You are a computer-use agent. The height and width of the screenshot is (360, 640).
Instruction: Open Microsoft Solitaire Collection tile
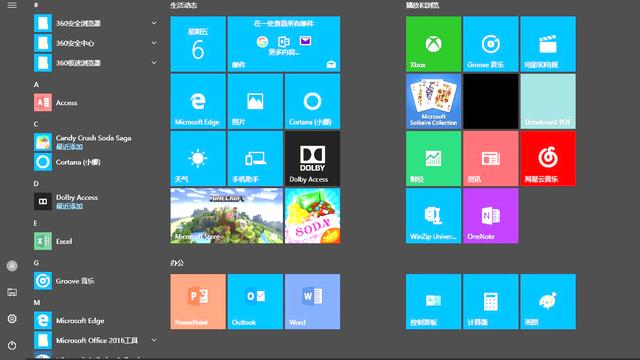tap(433, 101)
